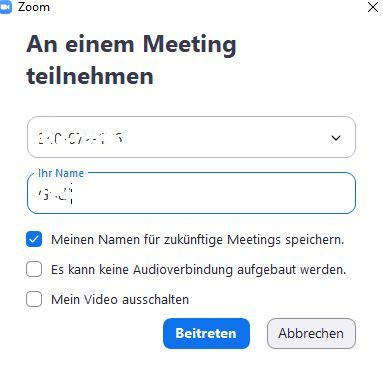Click the An einem Meeting teilnehmen heading
The height and width of the screenshot is (374, 383).
131,60
